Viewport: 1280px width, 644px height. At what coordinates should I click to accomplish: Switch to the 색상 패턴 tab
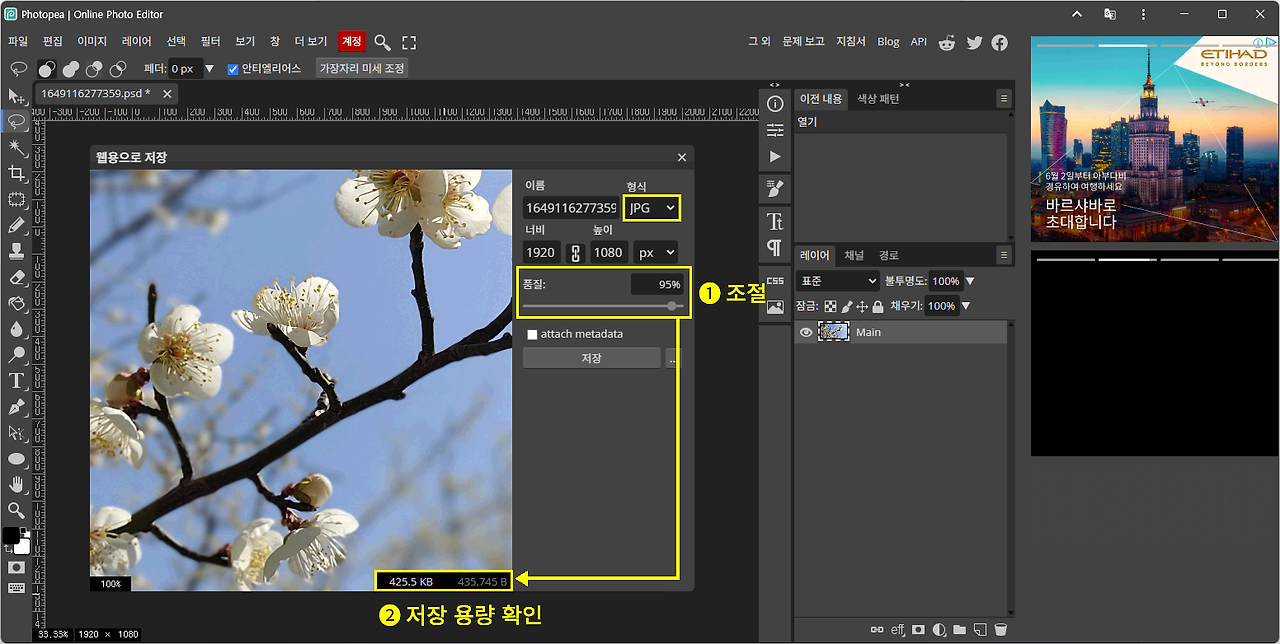(878, 99)
